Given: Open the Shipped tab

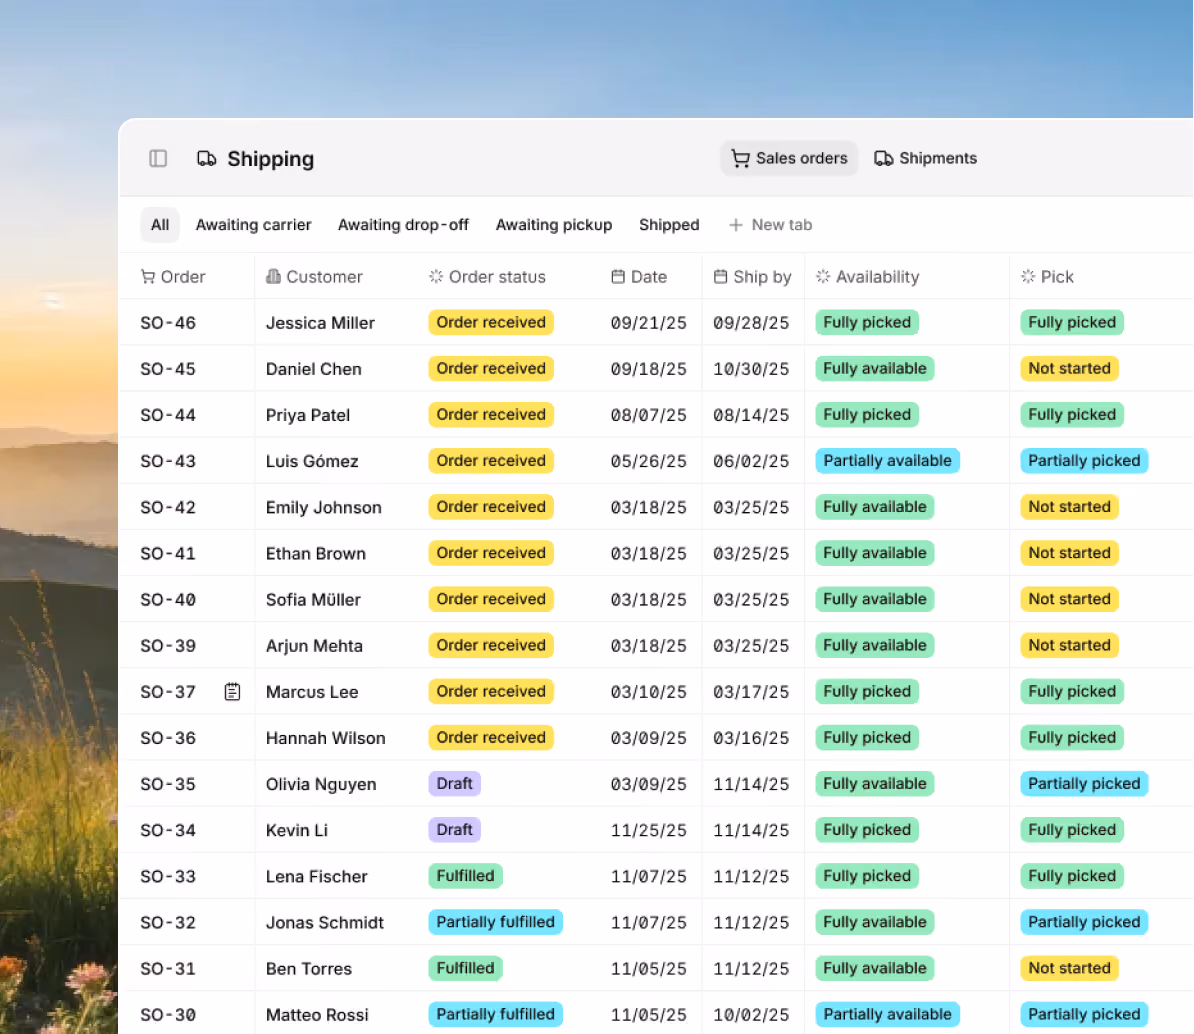Looking at the screenshot, I should tap(669, 225).
